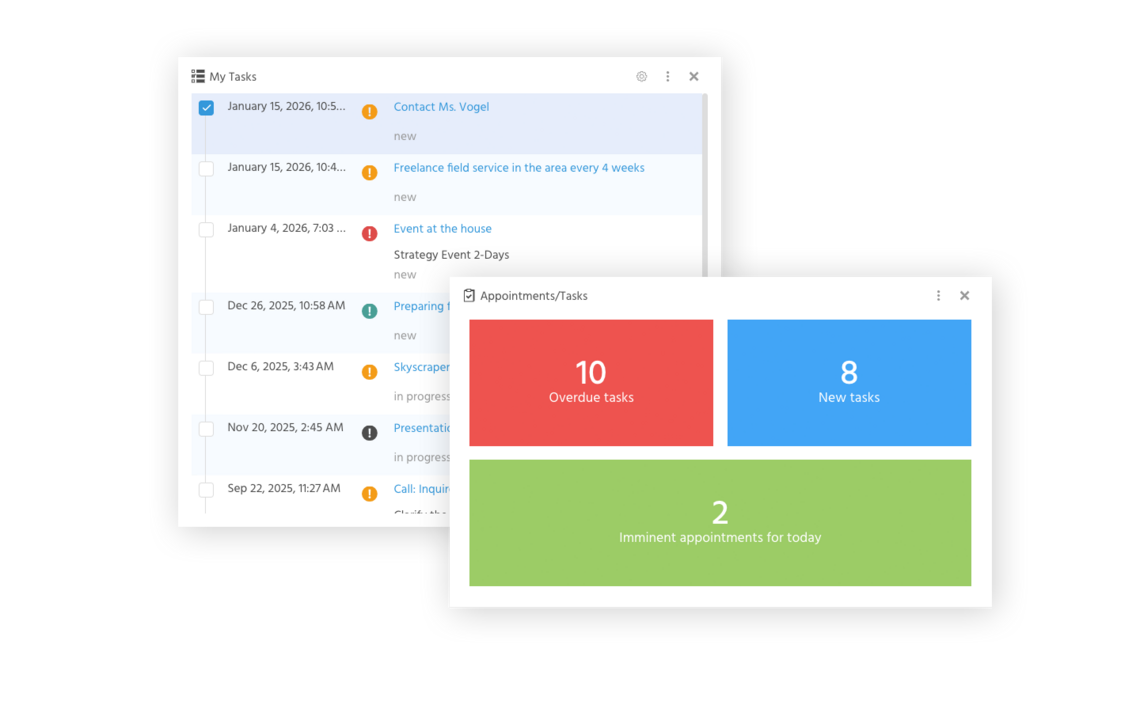
Task: Click orange priority icon on Dec 6 task
Action: [x=369, y=372]
